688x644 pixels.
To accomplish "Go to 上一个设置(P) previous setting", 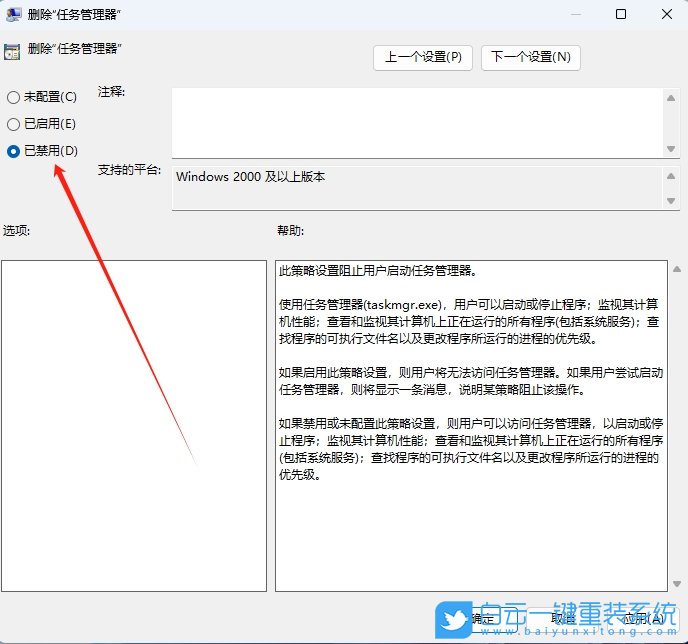I will point(423,57).
